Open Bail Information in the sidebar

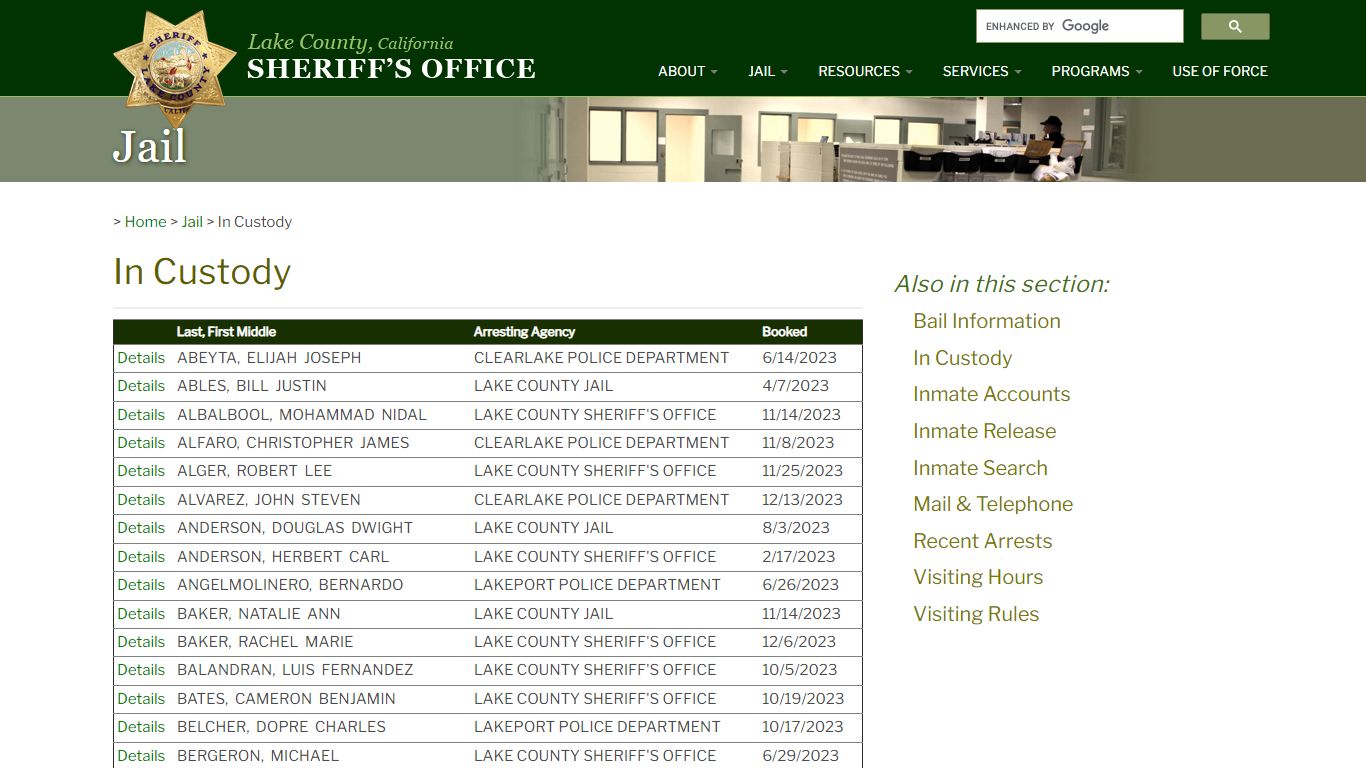(x=986, y=321)
